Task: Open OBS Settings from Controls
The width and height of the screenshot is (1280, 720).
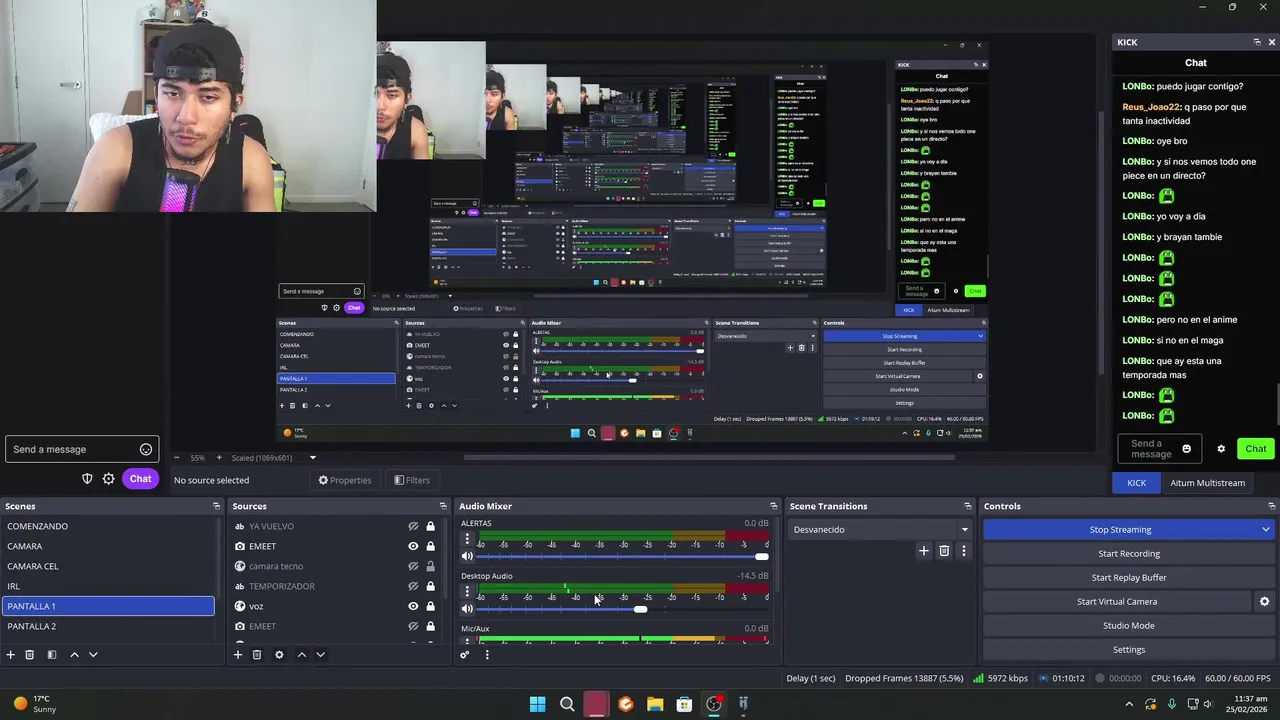Action: tap(1129, 649)
